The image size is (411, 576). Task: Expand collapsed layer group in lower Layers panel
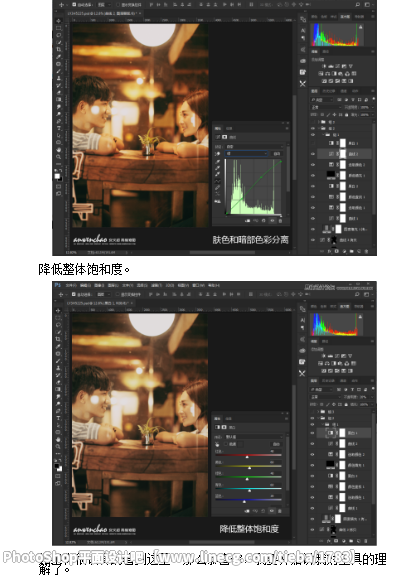[318, 411]
